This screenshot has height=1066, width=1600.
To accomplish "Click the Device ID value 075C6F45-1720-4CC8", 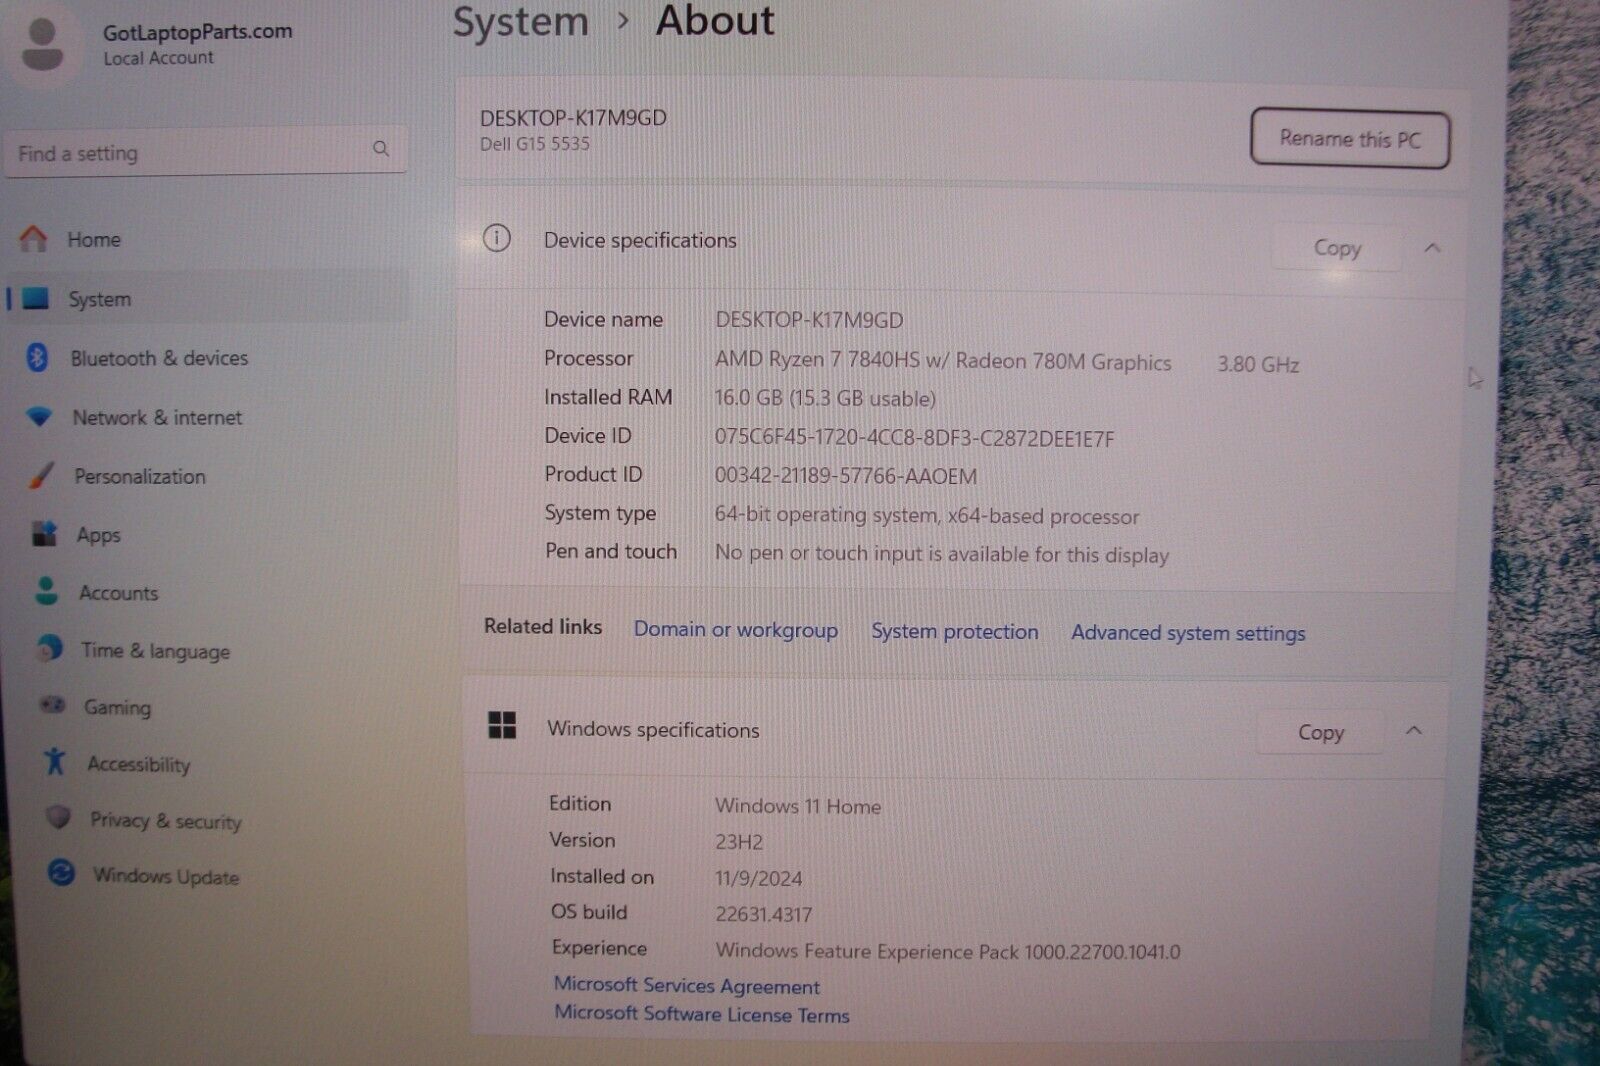I will pos(914,438).
